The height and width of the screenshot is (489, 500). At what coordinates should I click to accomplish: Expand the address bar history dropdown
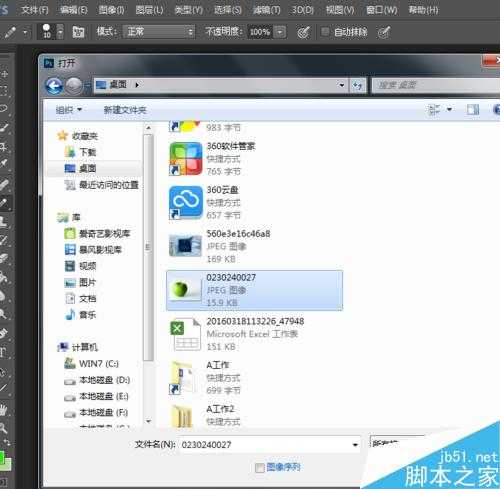point(341,85)
